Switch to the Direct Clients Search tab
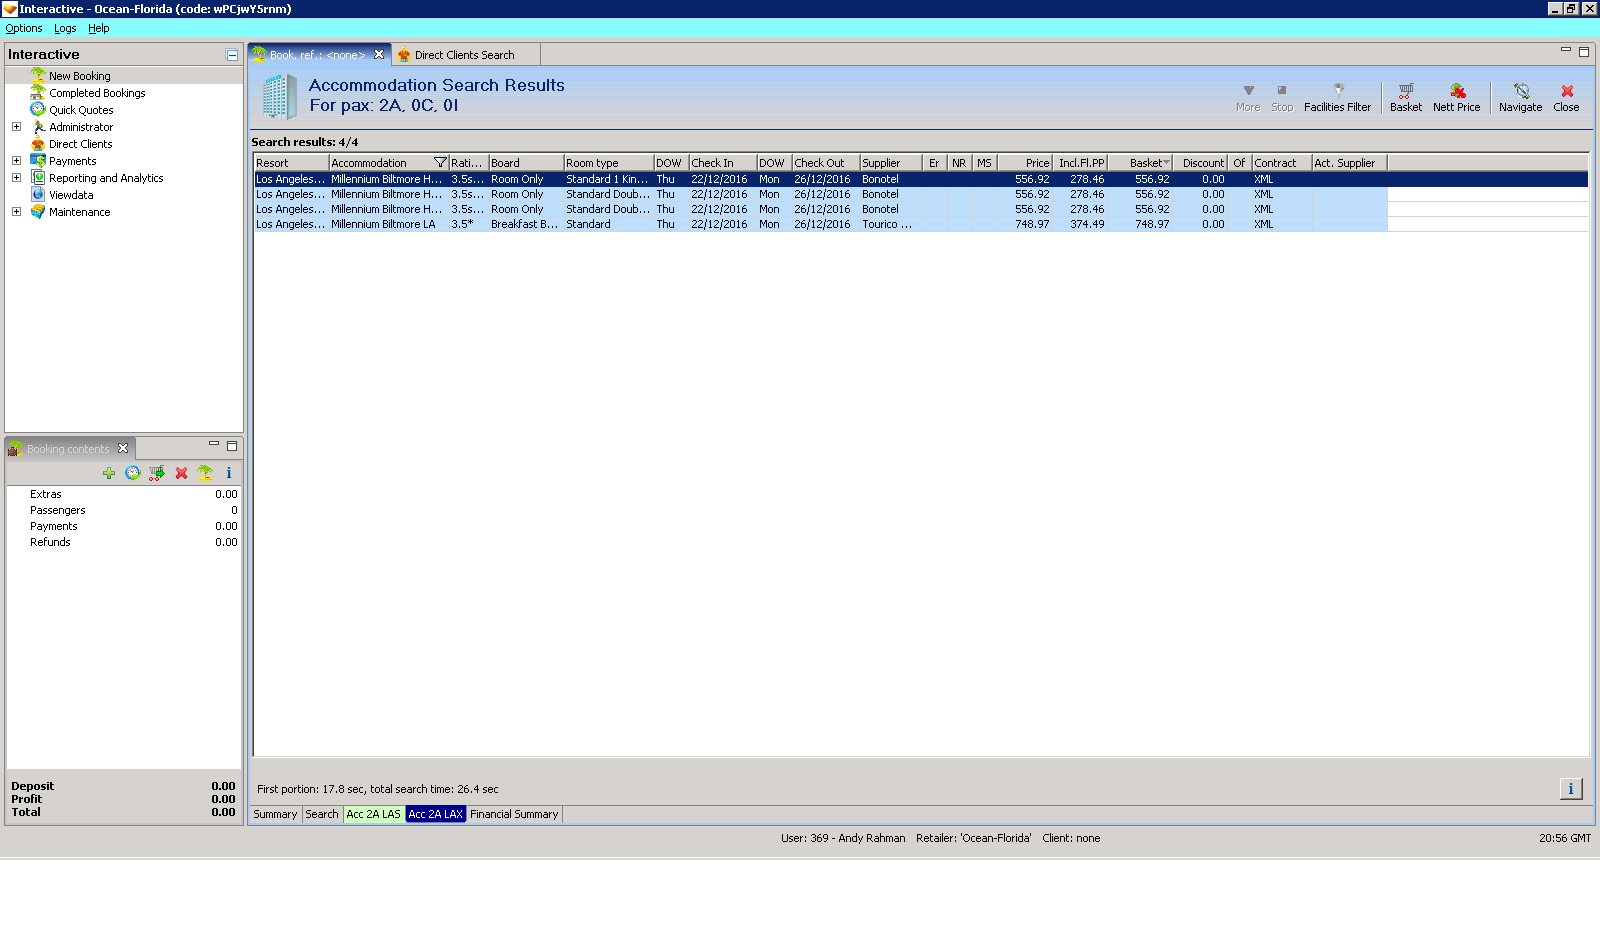The width and height of the screenshot is (1600, 926). coord(464,55)
